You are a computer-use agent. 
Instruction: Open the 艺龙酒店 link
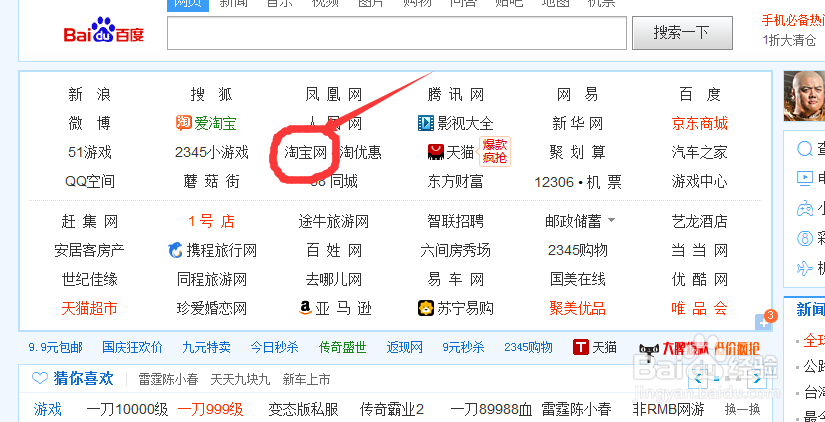point(700,222)
